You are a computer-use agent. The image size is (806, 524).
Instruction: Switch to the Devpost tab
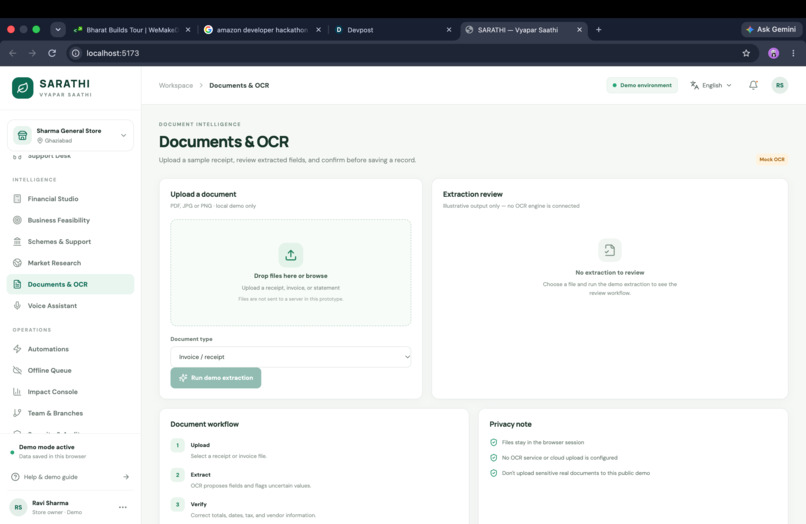click(393, 30)
